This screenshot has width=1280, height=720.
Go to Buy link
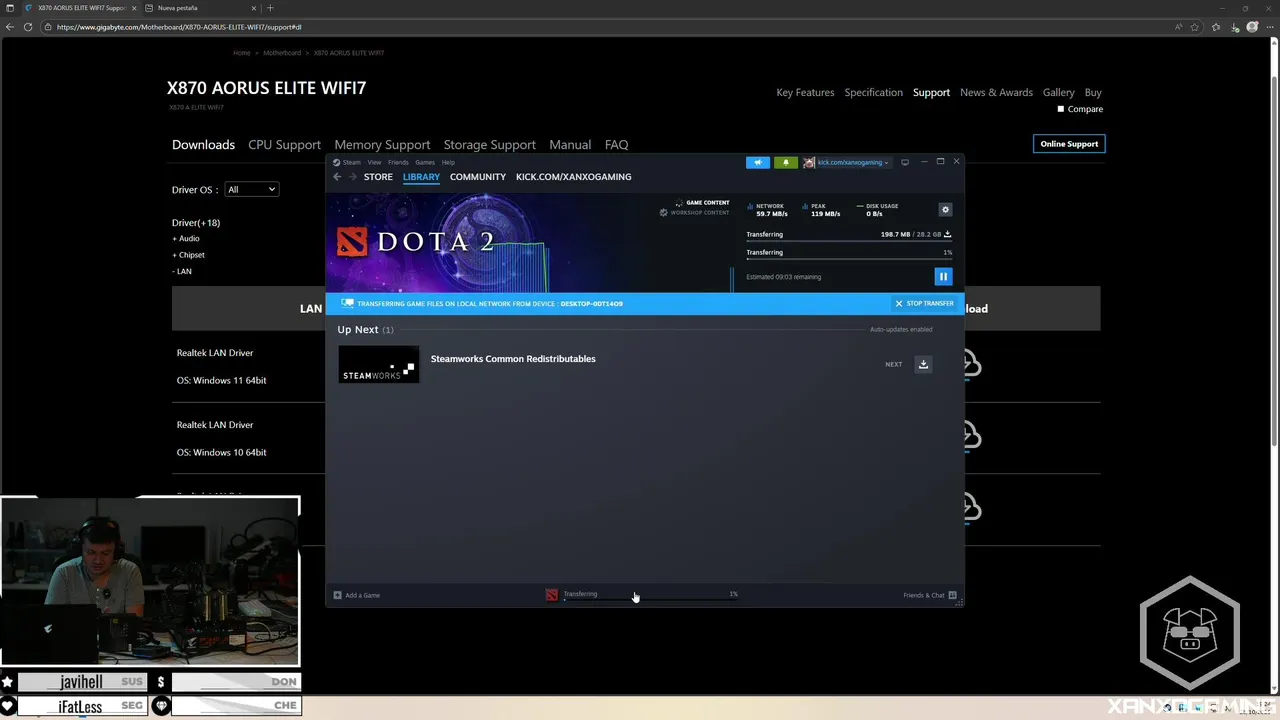1093,92
